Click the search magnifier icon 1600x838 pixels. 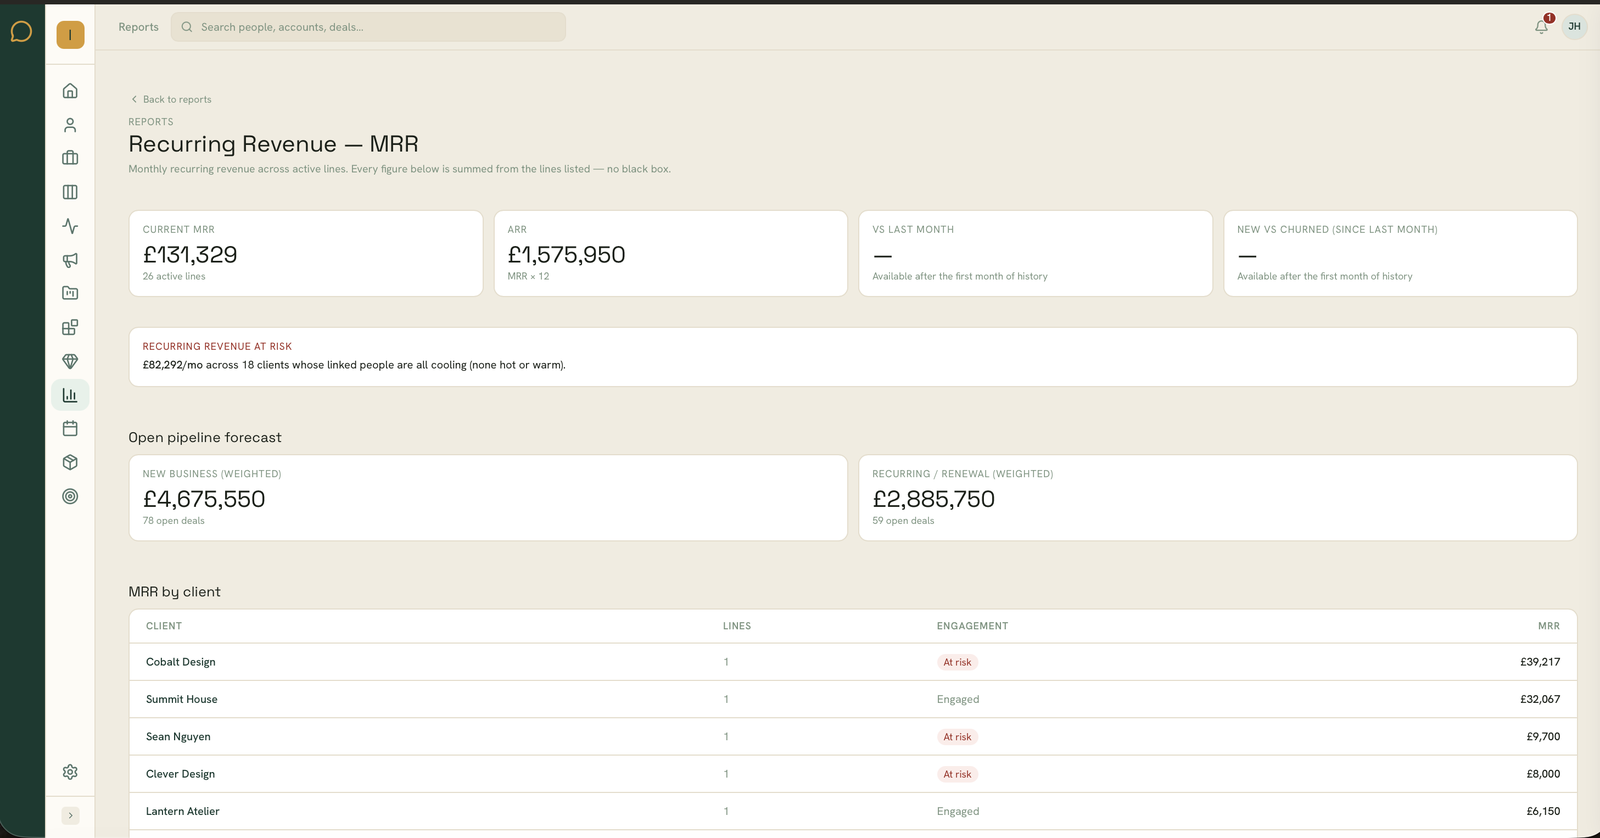[x=187, y=27]
